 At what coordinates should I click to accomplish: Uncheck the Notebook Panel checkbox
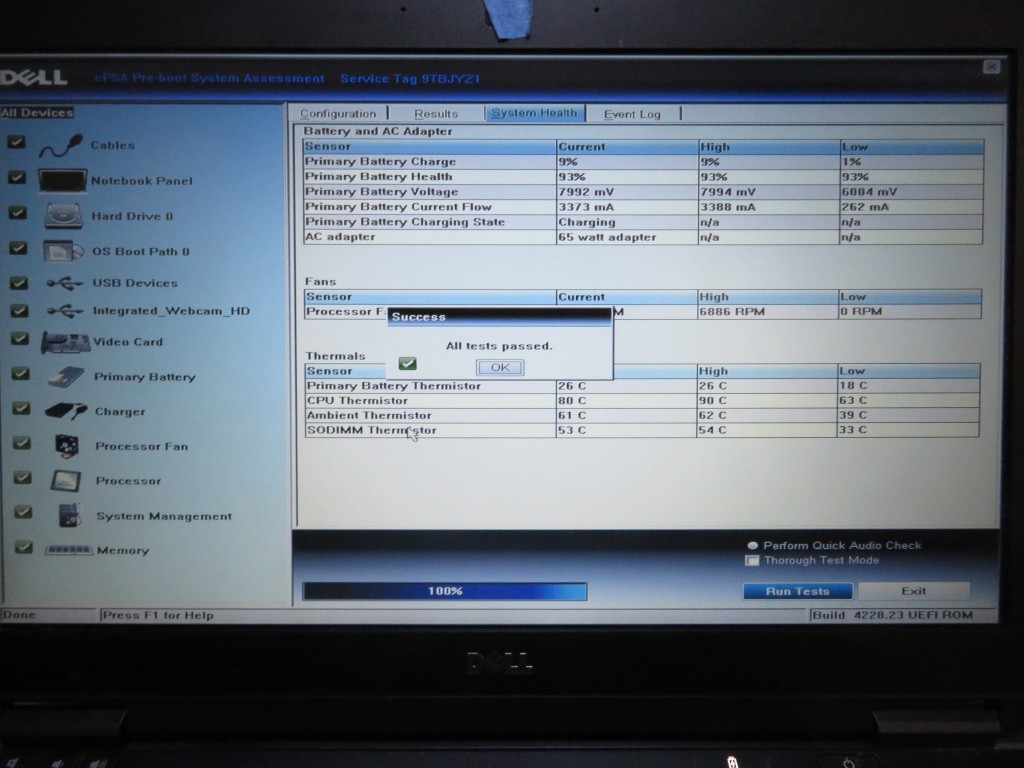point(17,177)
